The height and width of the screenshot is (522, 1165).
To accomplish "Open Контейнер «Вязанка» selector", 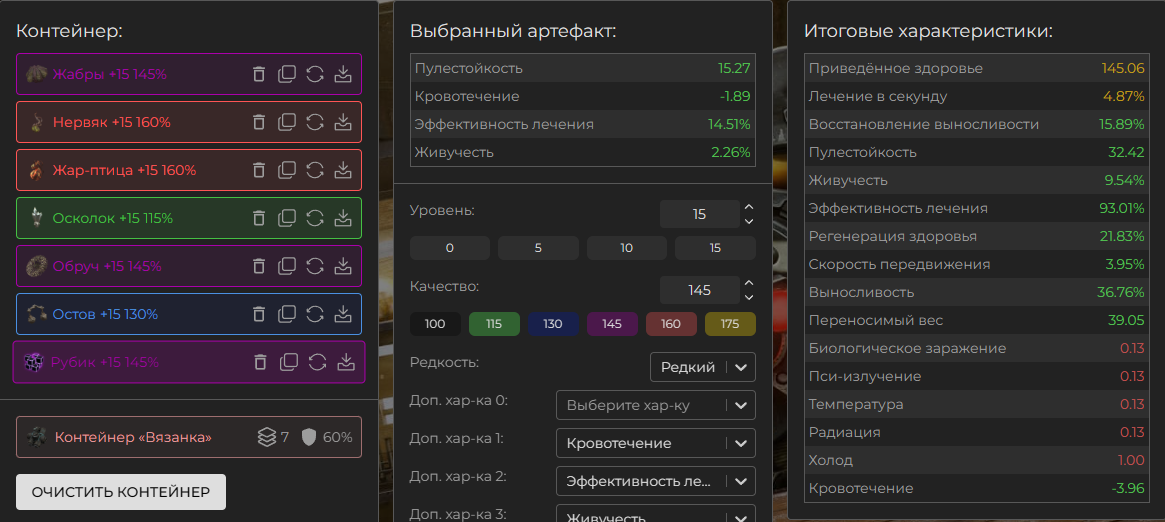I will coord(189,437).
